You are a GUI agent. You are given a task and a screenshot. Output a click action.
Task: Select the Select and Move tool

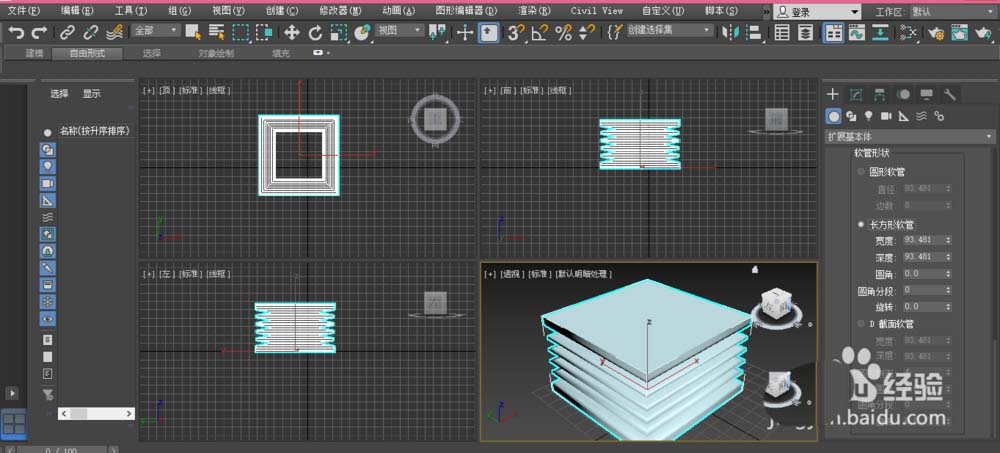292,32
